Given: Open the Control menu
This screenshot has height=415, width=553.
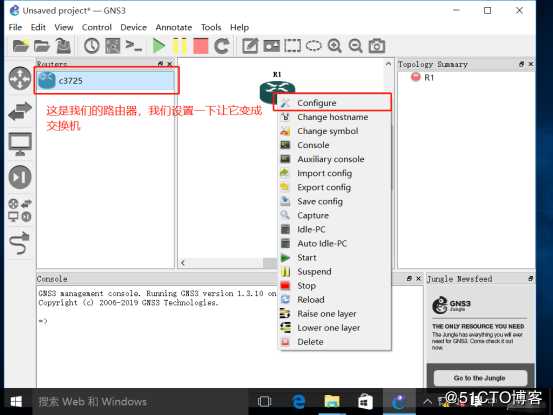Looking at the screenshot, I should 97,27.
